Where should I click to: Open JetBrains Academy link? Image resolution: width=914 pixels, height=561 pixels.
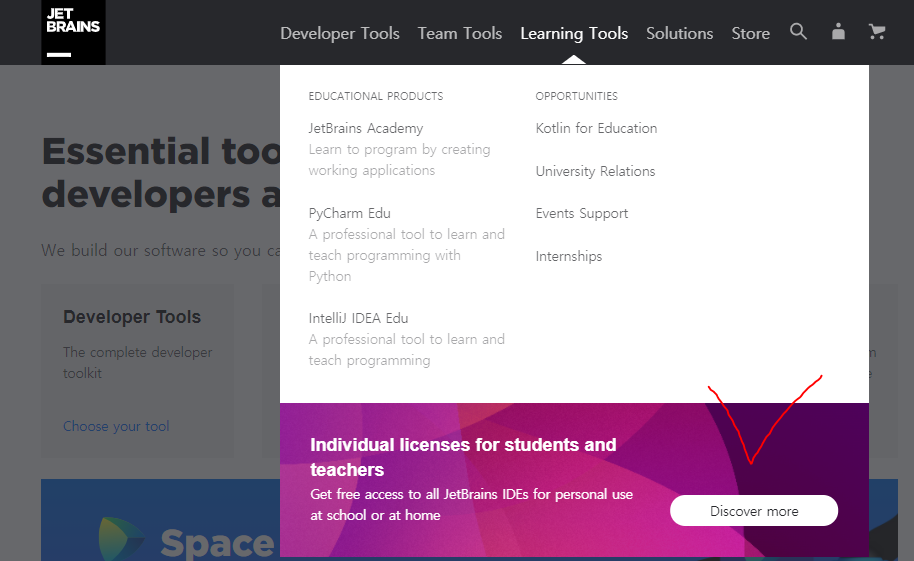(365, 128)
